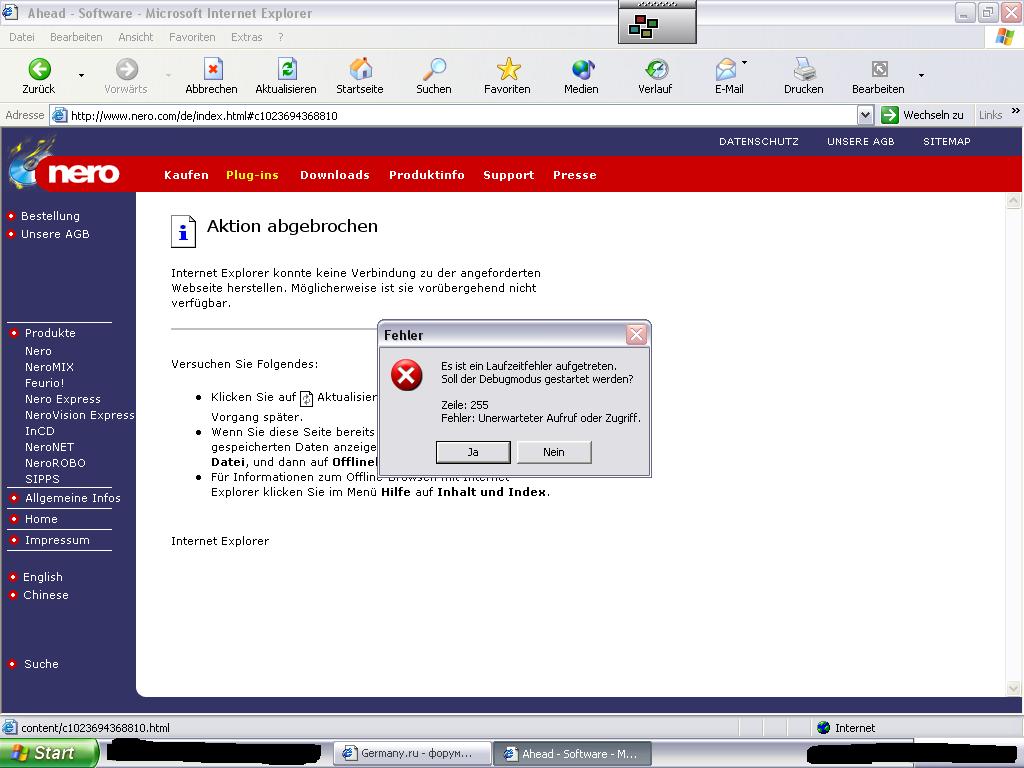Expand the Links toolbar chevron
1024x768 pixels.
[x=1016, y=111]
